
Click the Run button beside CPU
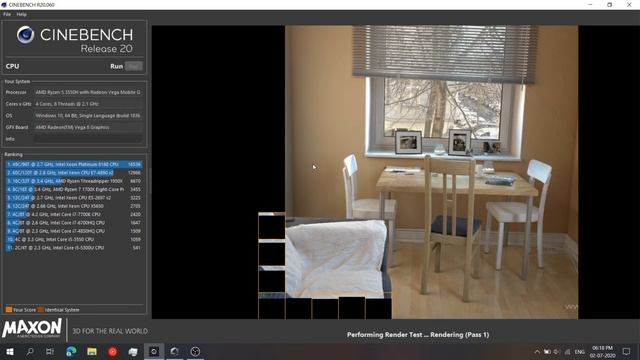coord(134,66)
